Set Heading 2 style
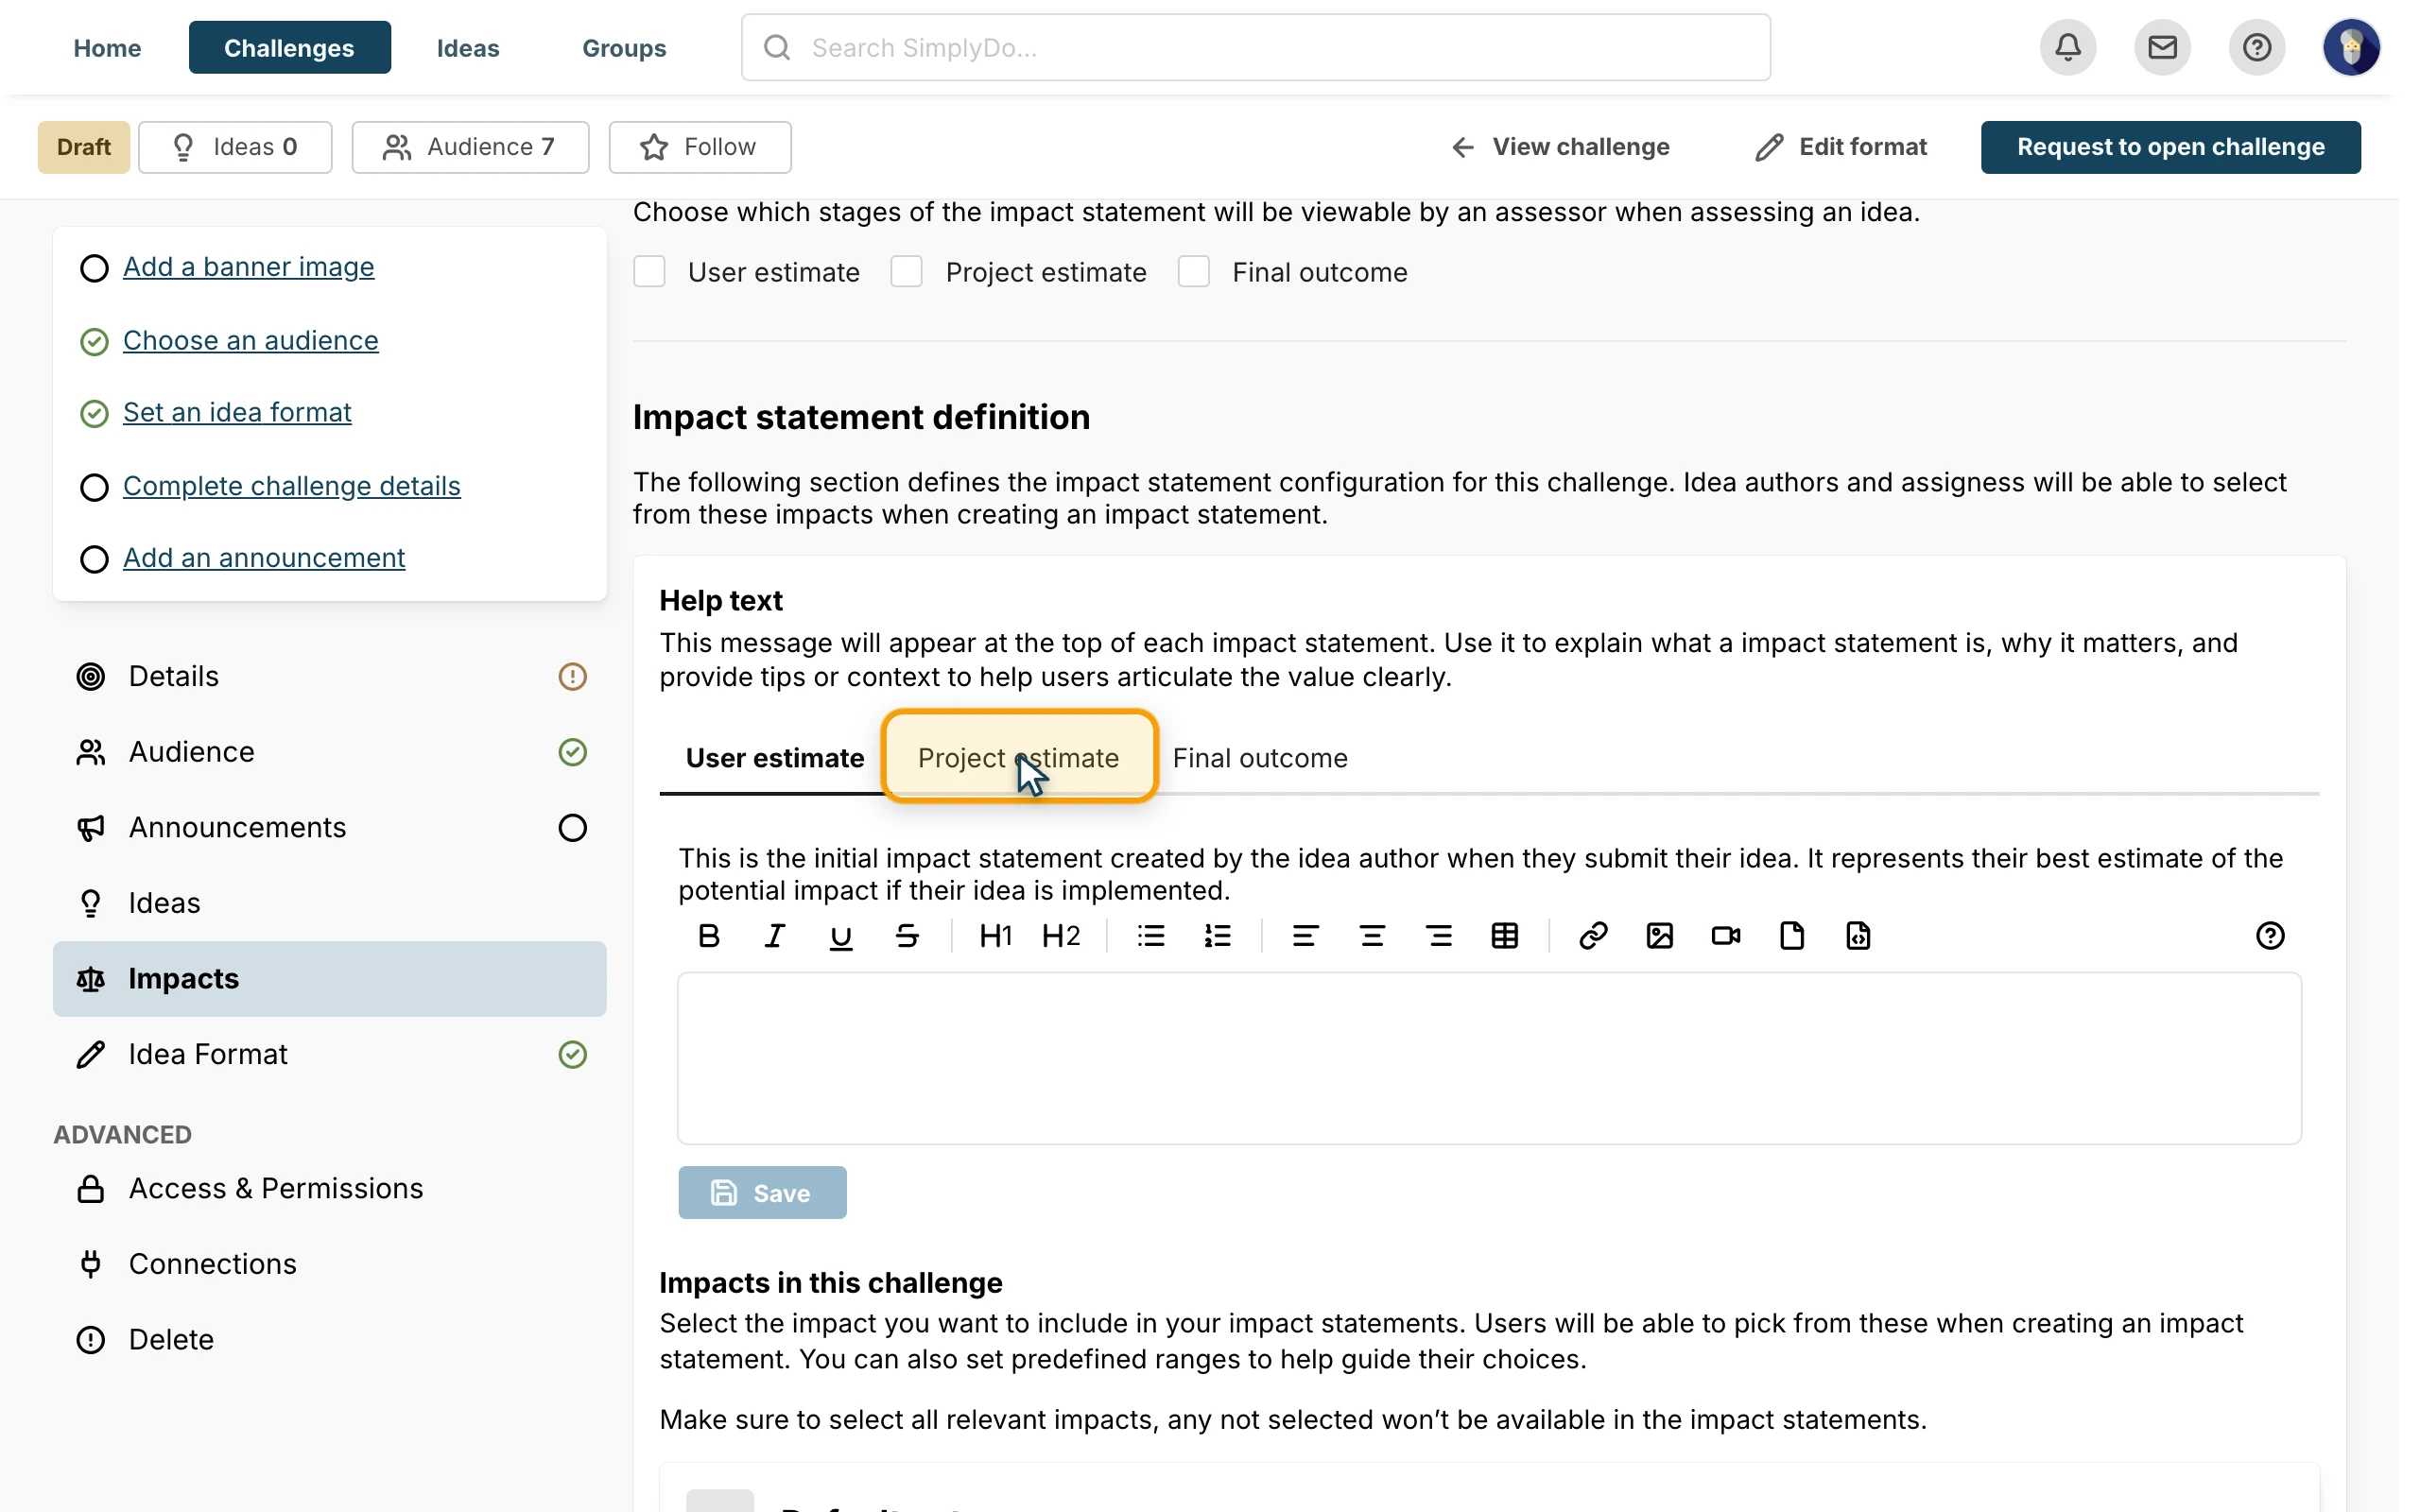The width and height of the screenshot is (2420, 1512). pos(1061,936)
